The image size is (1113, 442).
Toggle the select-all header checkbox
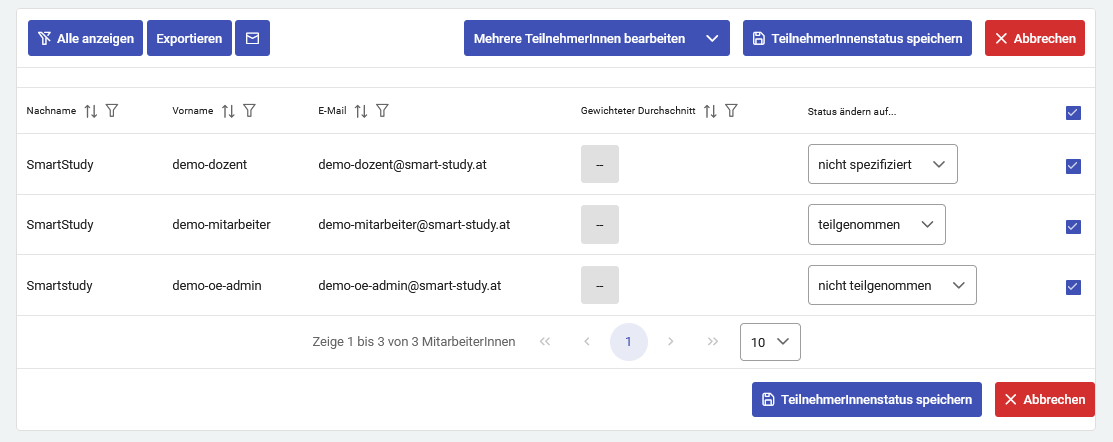[1073, 113]
